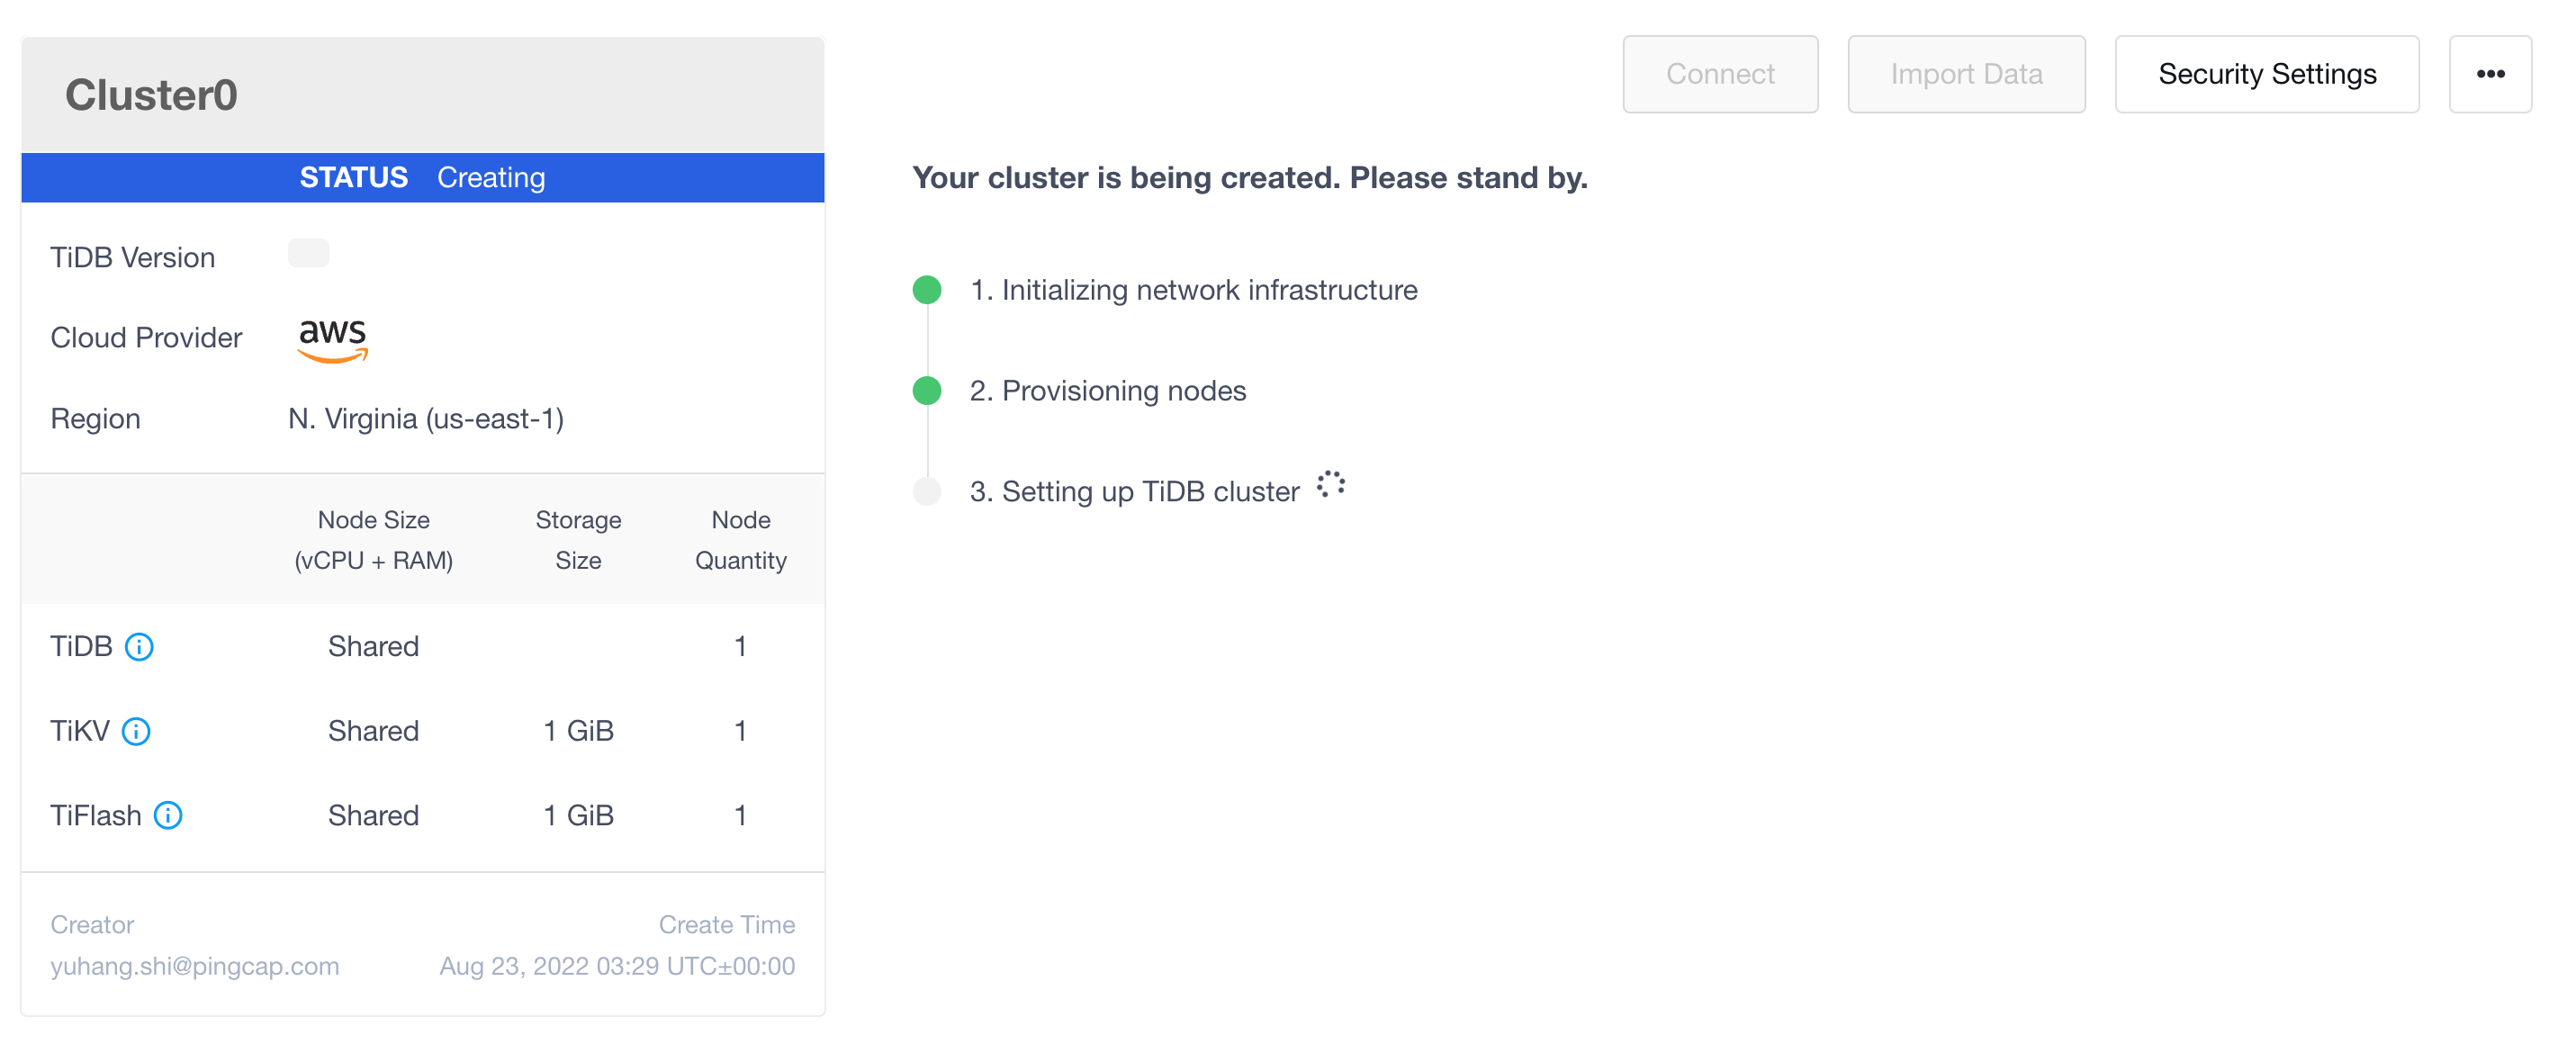
Task: Click the Node Size (vCPU + RAM) header
Action: (x=373, y=541)
